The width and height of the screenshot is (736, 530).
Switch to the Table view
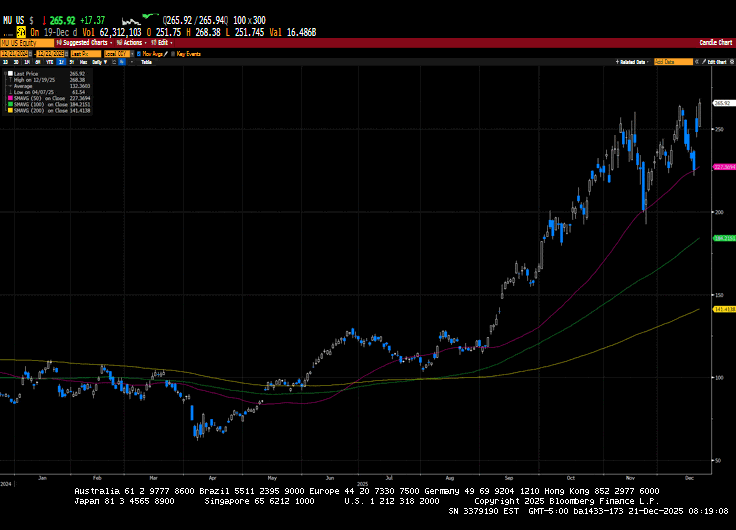[146, 62]
